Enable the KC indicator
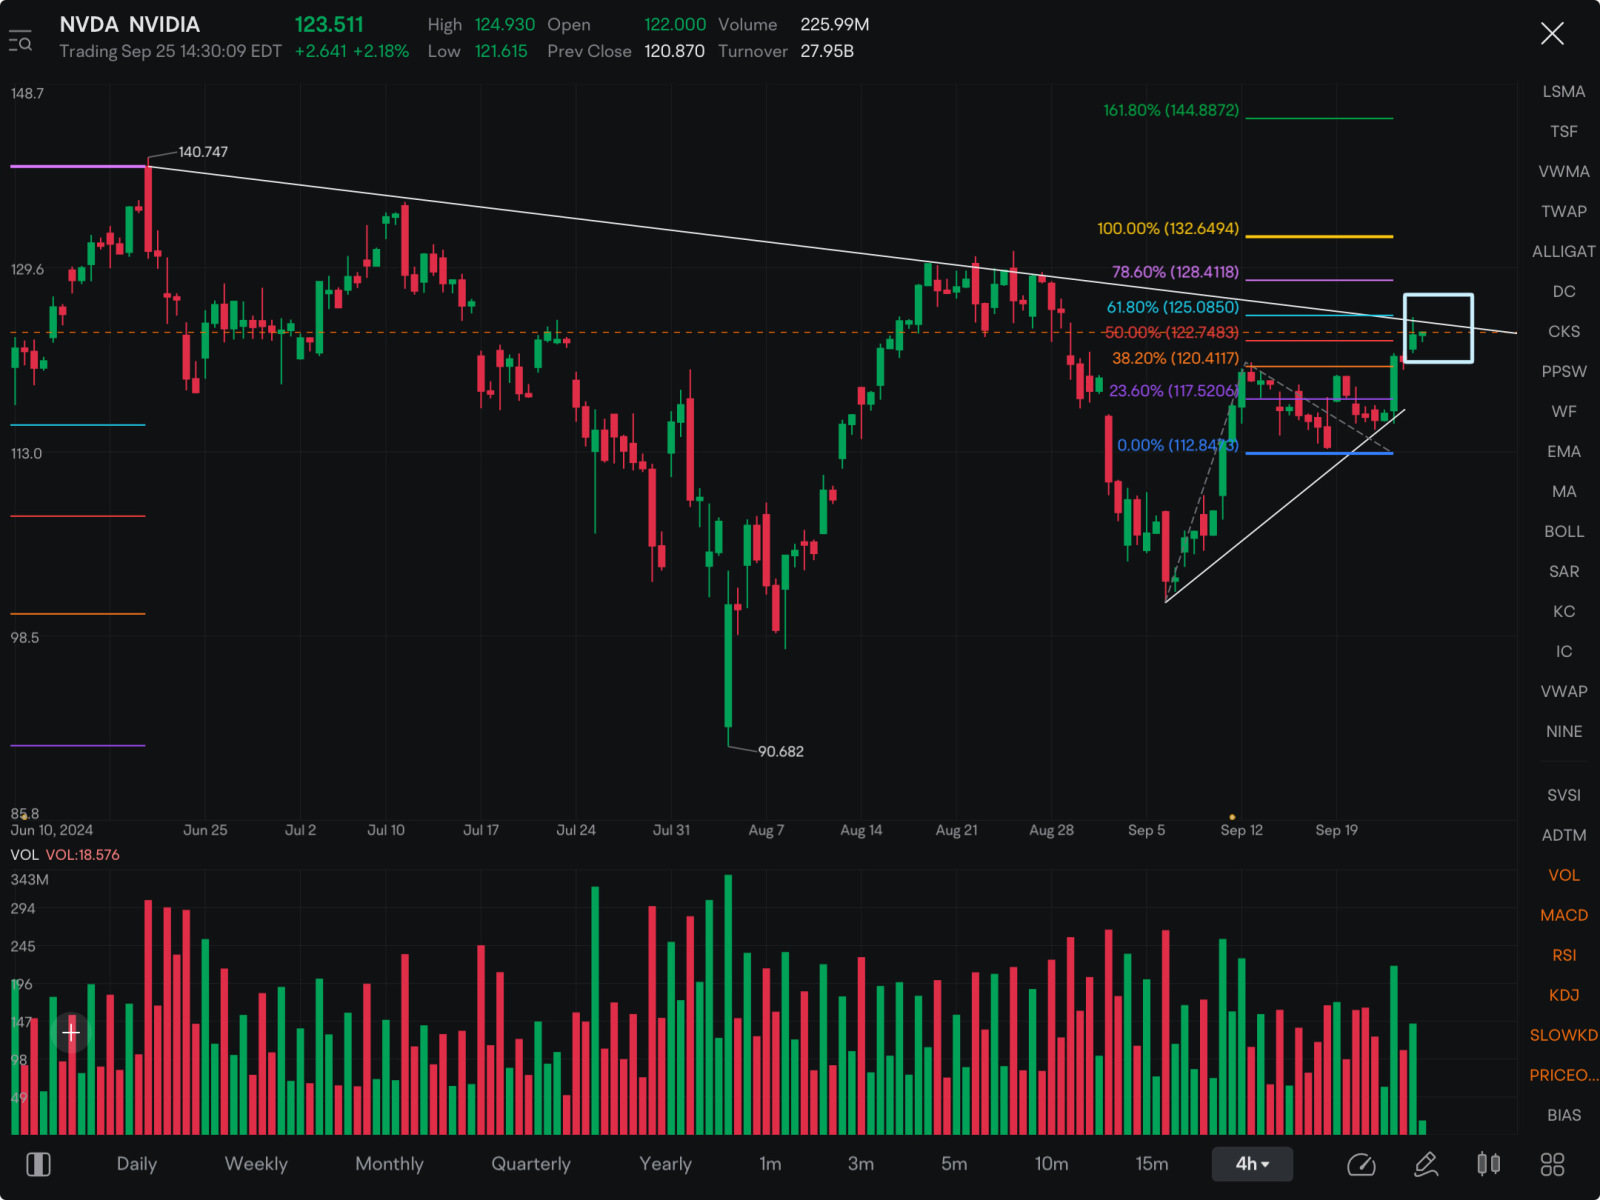 1564,612
